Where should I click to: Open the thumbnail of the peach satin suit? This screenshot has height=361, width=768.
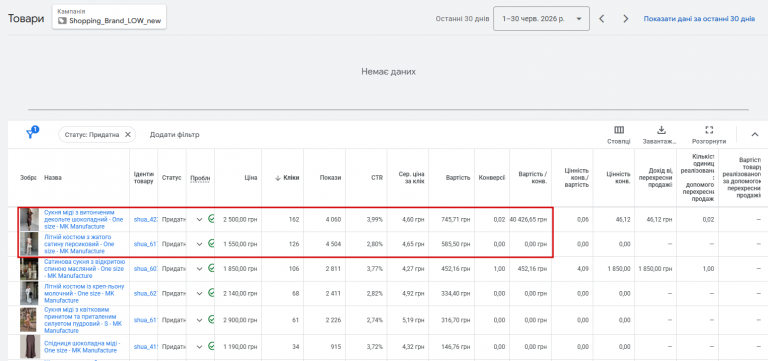click(x=29, y=244)
